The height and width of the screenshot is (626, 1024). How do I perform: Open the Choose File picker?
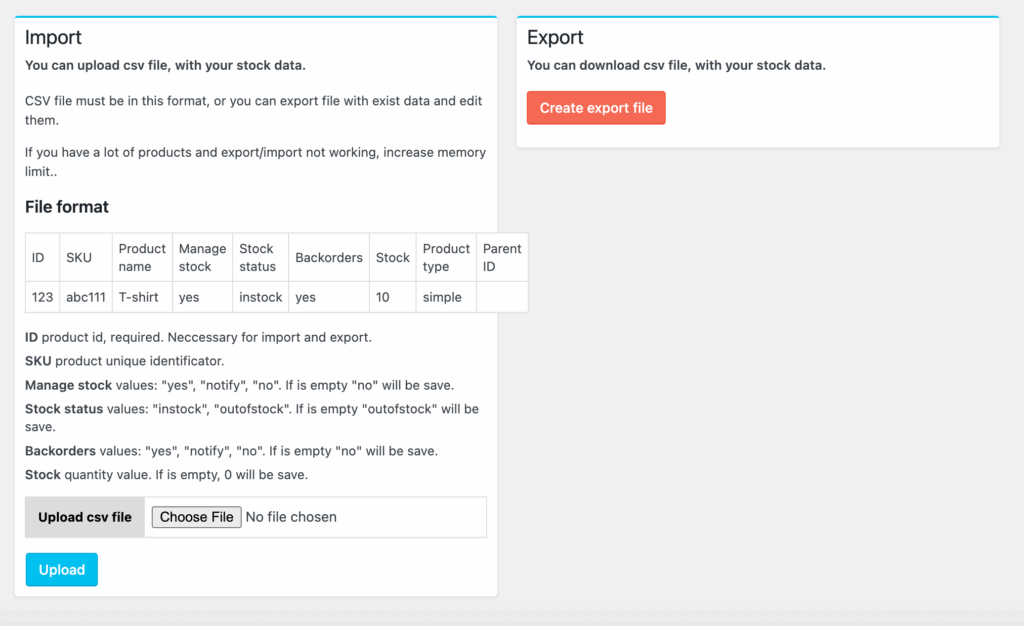coord(196,517)
